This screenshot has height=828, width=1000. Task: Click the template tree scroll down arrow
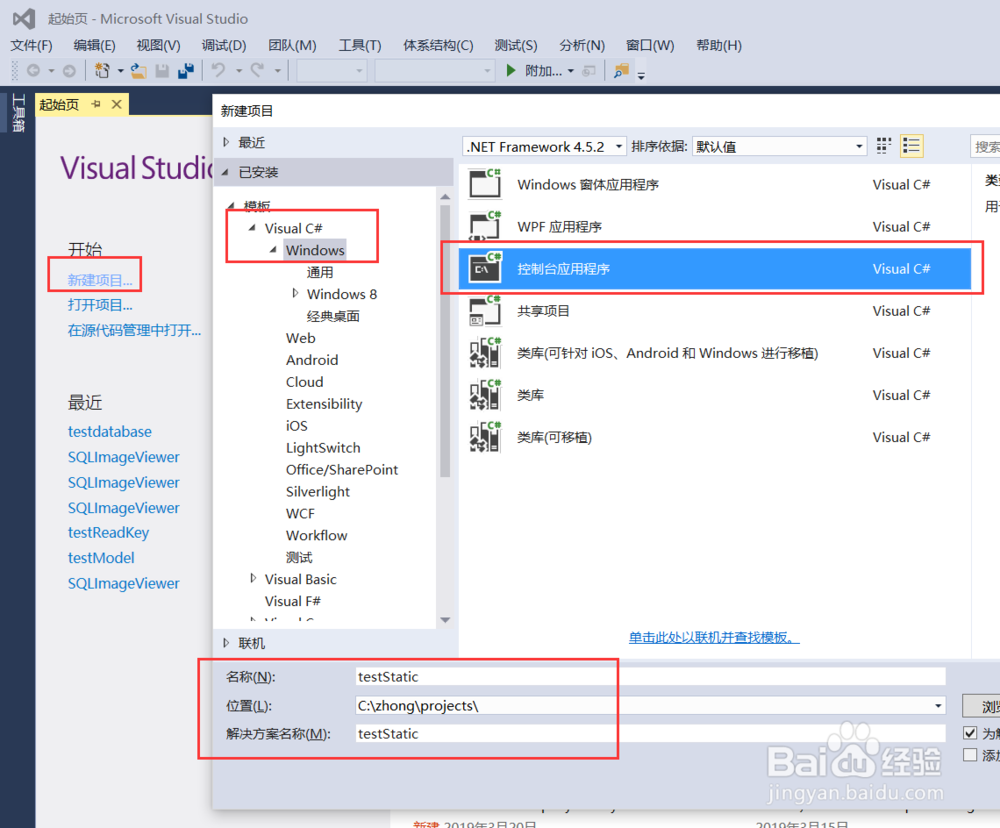pos(445,620)
